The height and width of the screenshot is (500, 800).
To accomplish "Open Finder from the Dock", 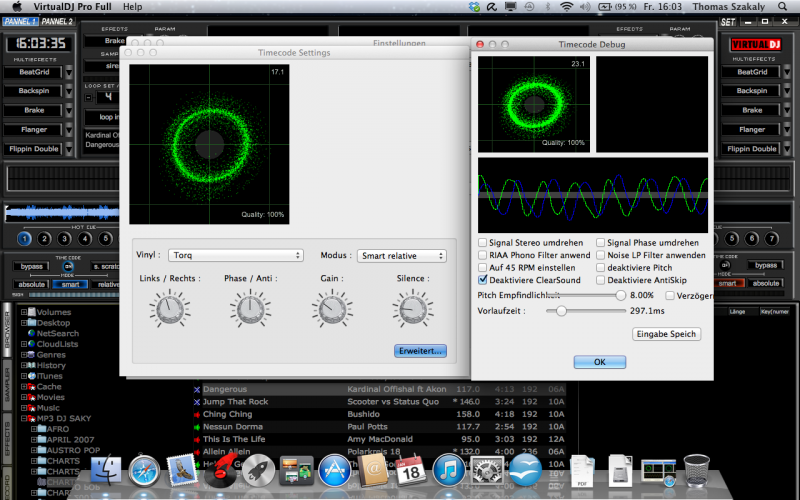I will (106, 470).
